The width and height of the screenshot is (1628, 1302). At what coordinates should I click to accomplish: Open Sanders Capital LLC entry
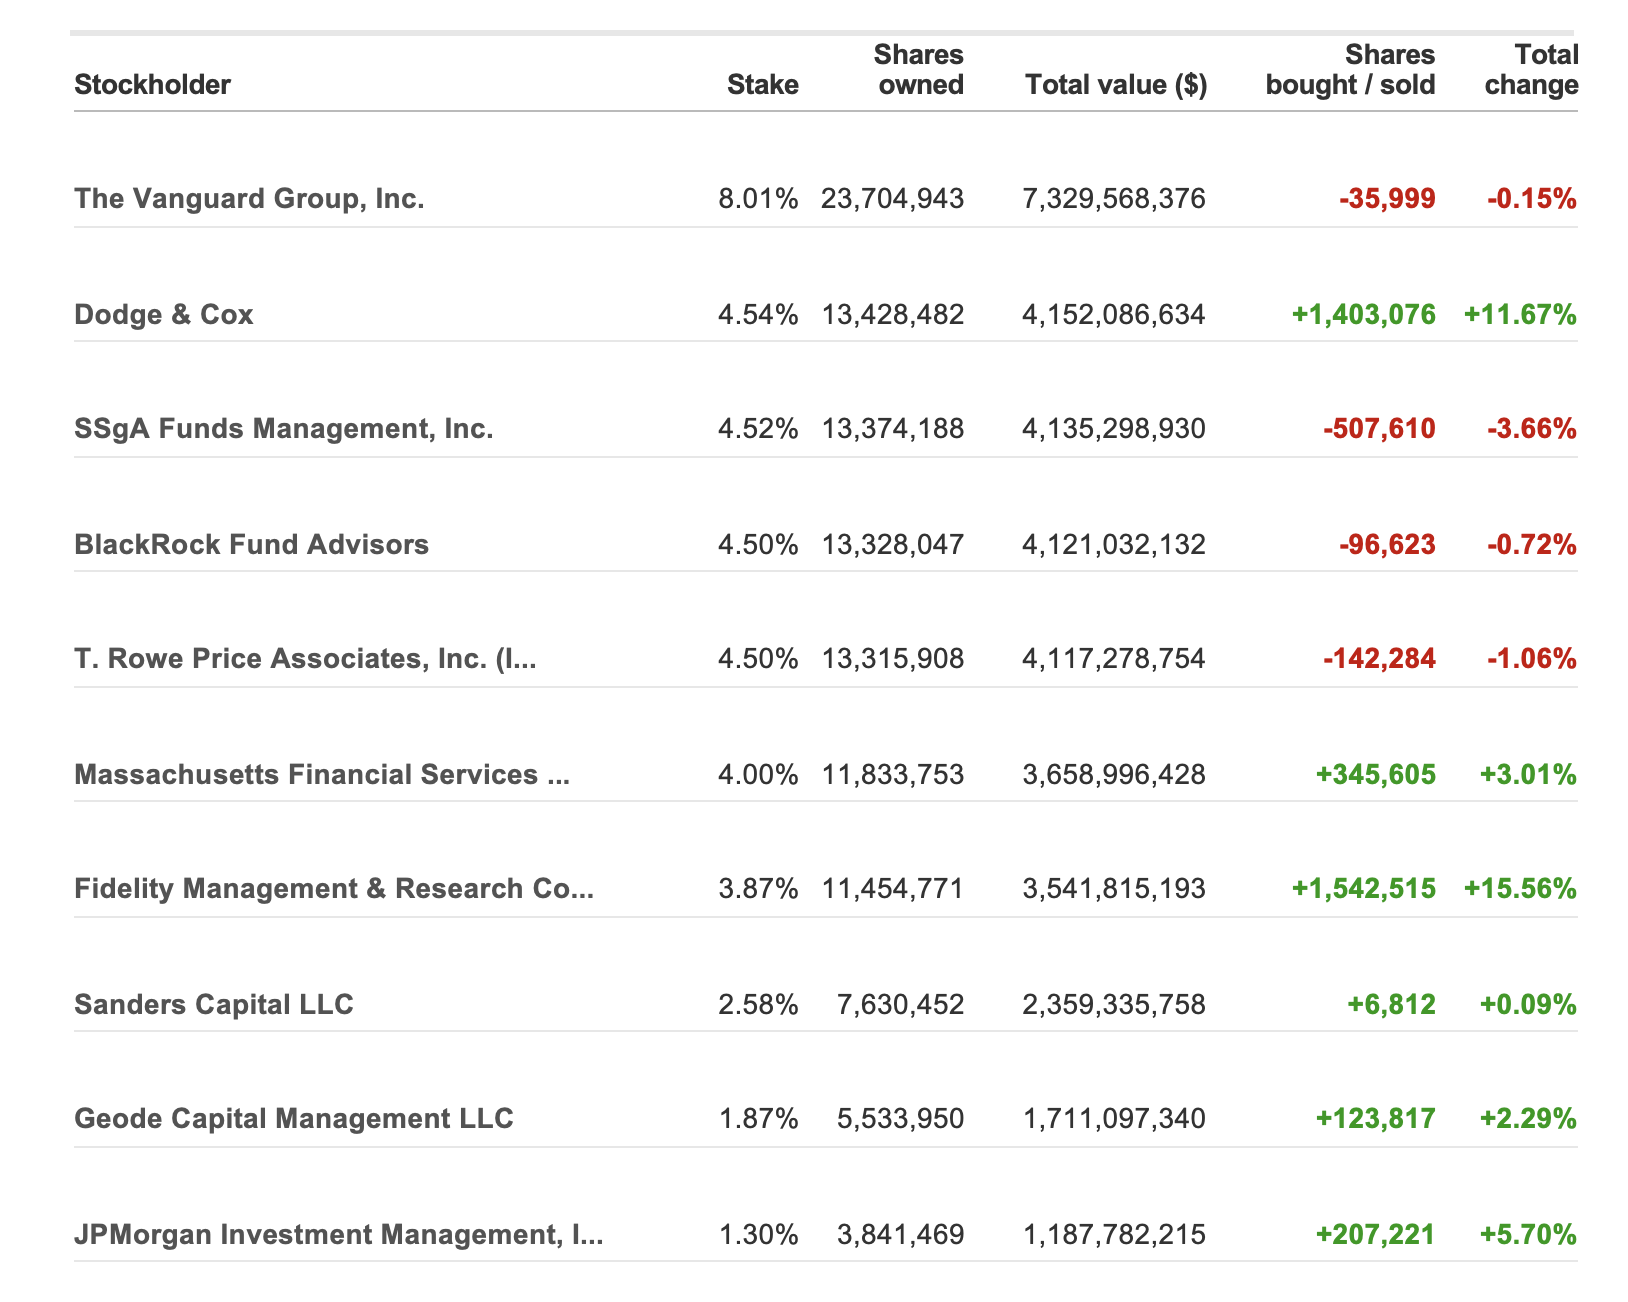click(214, 1005)
